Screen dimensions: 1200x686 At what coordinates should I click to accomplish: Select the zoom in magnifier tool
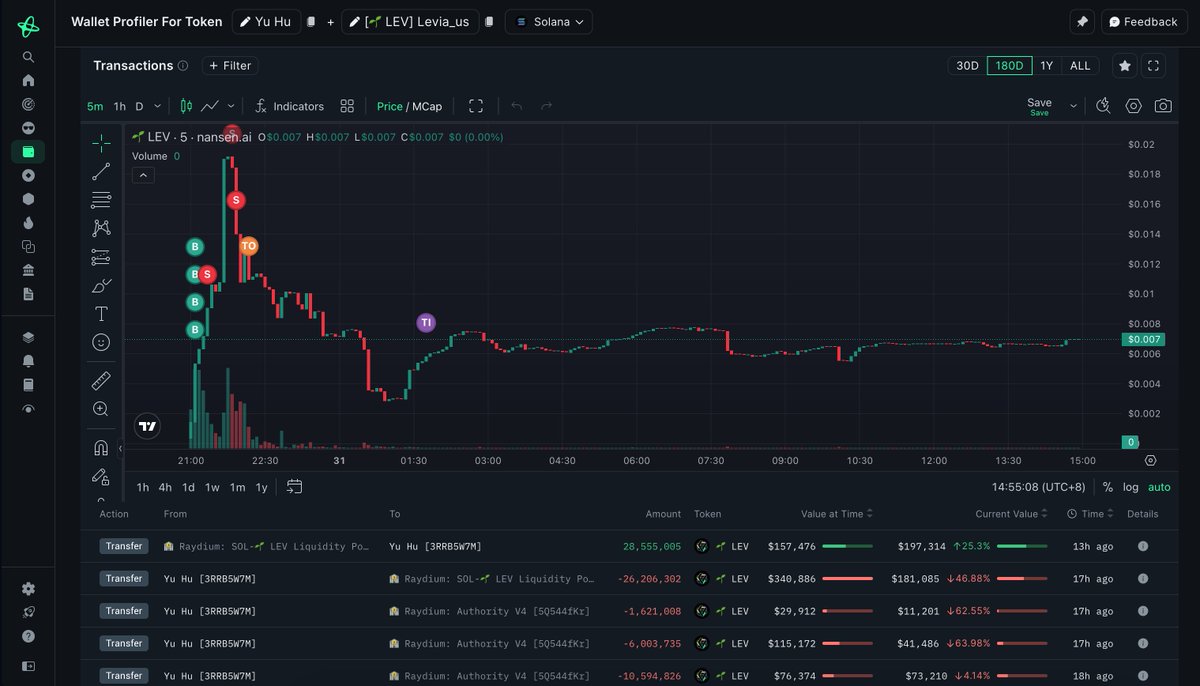[101, 408]
